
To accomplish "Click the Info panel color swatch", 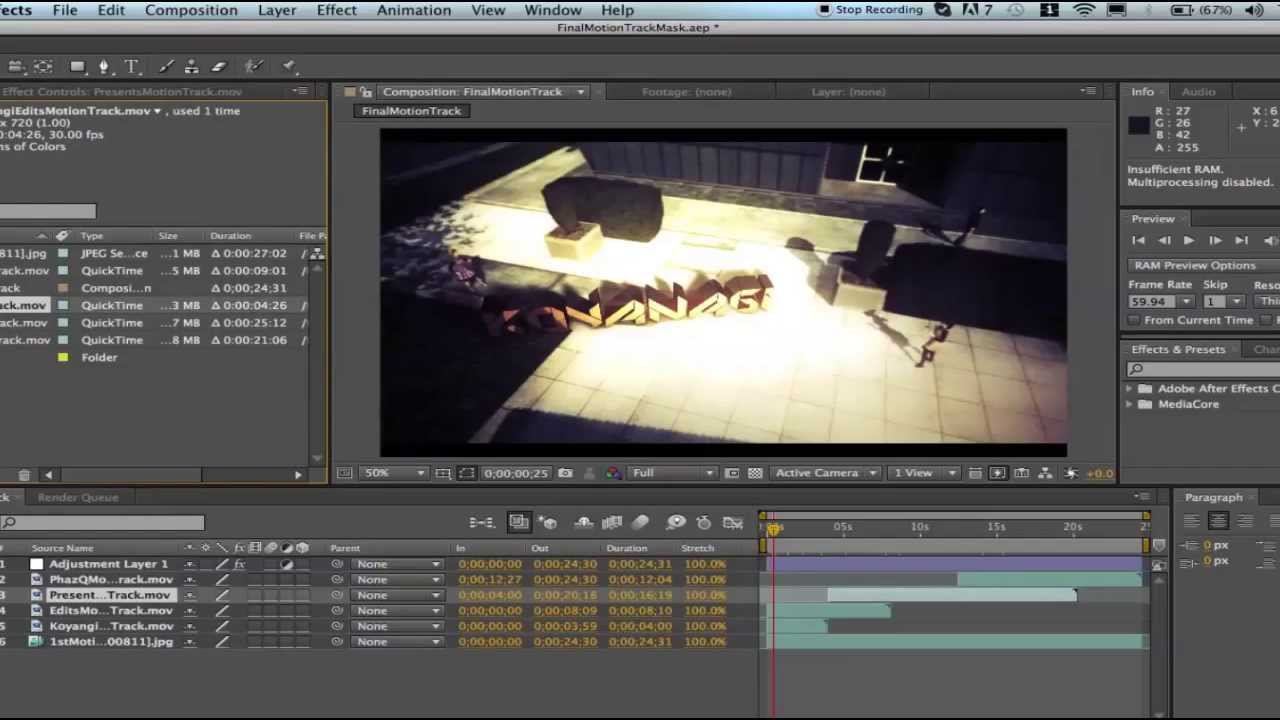I will pyautogui.click(x=1139, y=126).
